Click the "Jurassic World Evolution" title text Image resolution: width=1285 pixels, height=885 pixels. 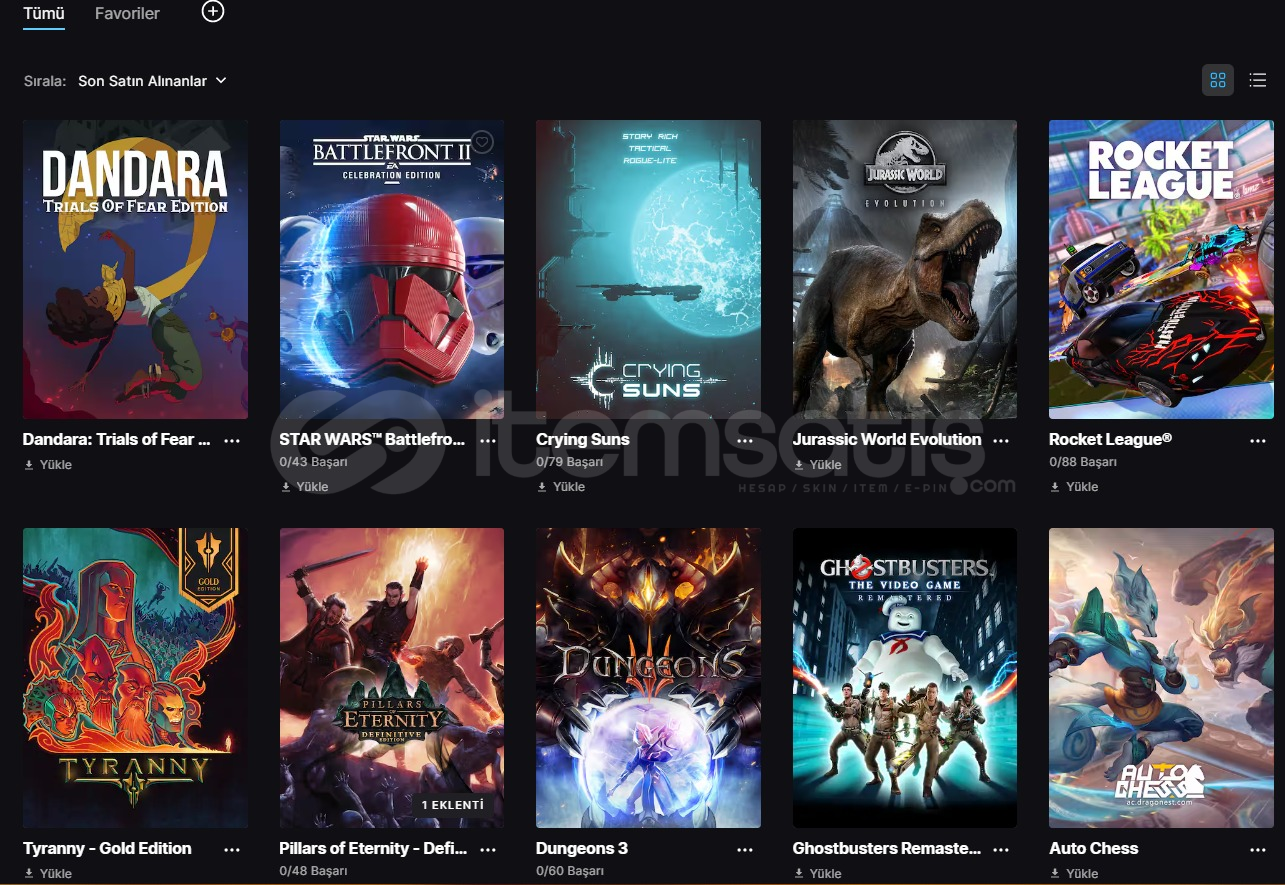tap(887, 440)
